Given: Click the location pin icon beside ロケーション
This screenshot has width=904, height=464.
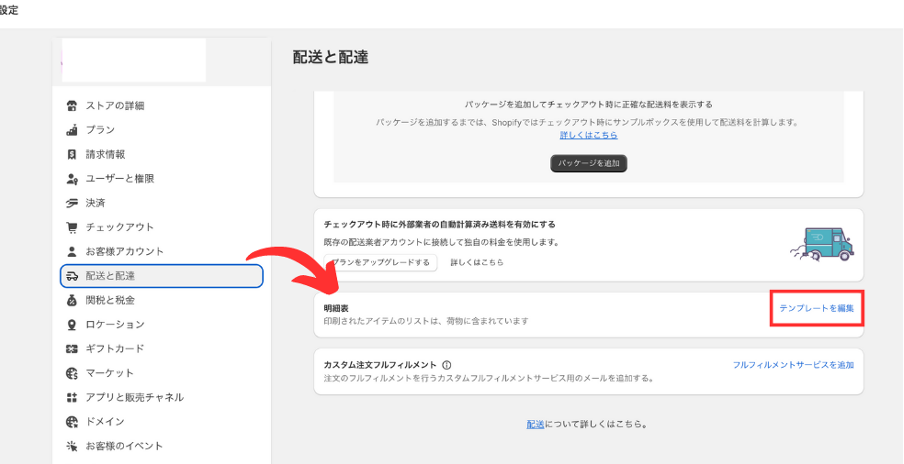Looking at the screenshot, I should 71,325.
